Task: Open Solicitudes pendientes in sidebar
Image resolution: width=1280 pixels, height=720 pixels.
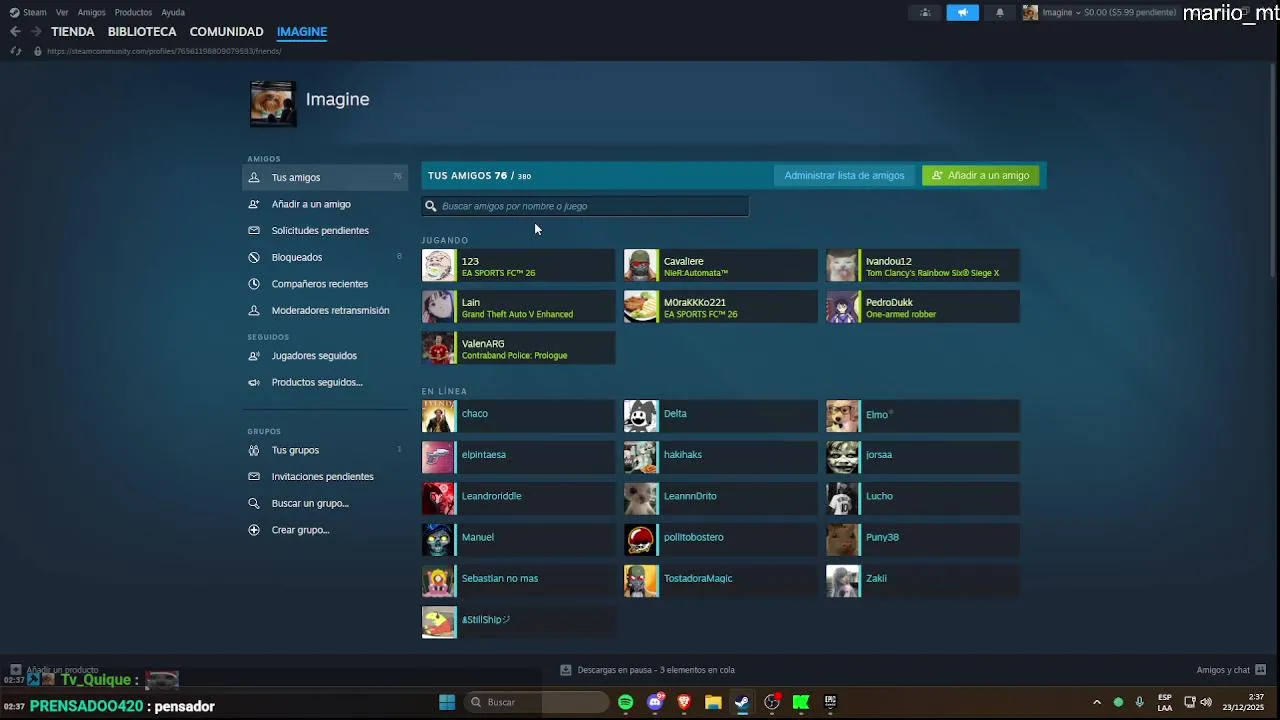Action: tap(325, 231)
